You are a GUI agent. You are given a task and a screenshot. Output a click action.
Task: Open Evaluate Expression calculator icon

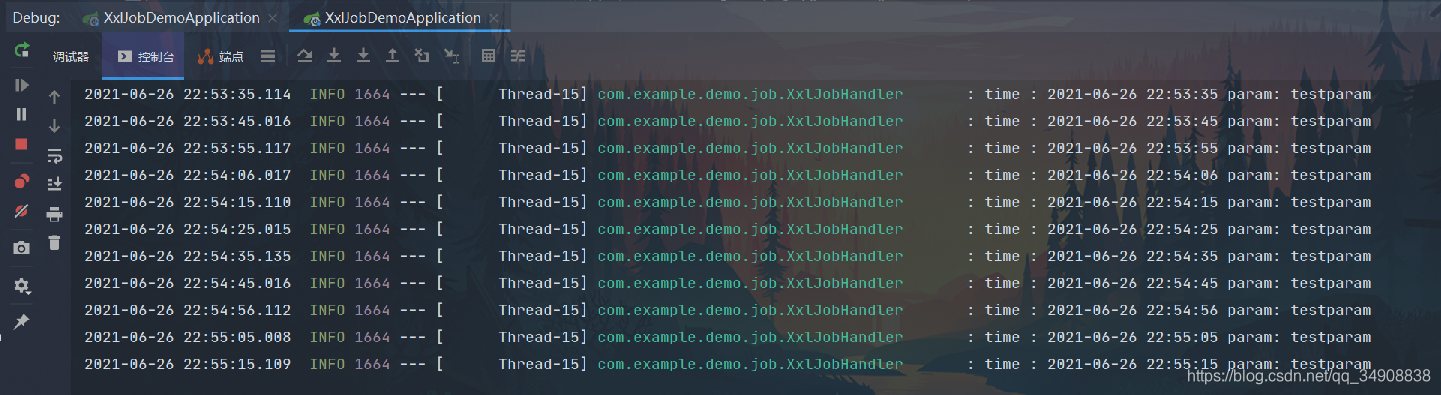click(489, 57)
